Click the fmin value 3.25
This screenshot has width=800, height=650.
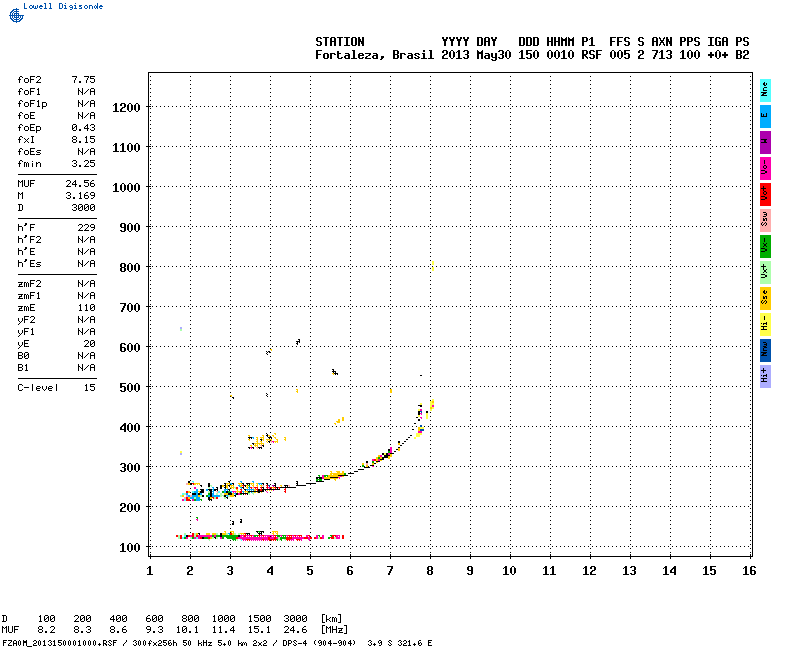point(83,164)
